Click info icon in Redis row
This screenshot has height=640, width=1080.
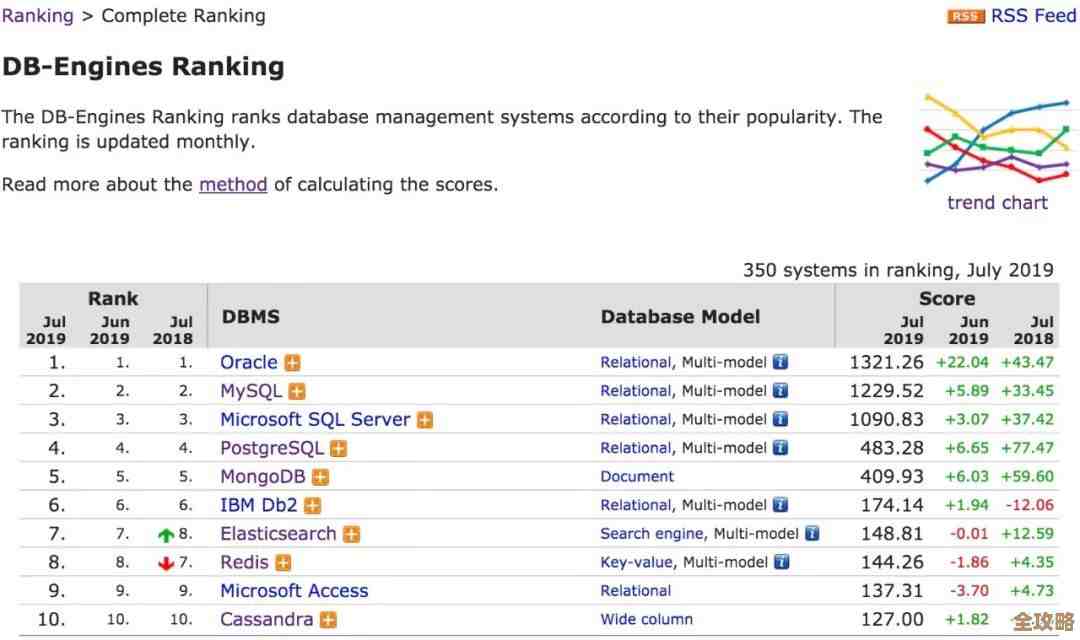(x=780, y=562)
